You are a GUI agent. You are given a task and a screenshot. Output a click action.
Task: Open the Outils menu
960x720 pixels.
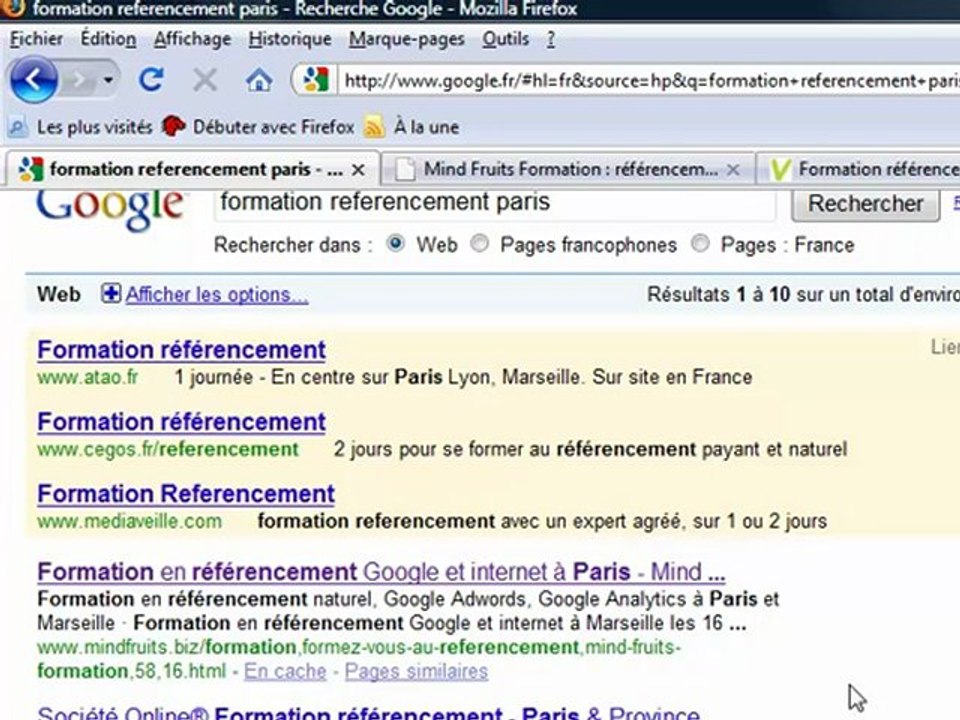(506, 39)
